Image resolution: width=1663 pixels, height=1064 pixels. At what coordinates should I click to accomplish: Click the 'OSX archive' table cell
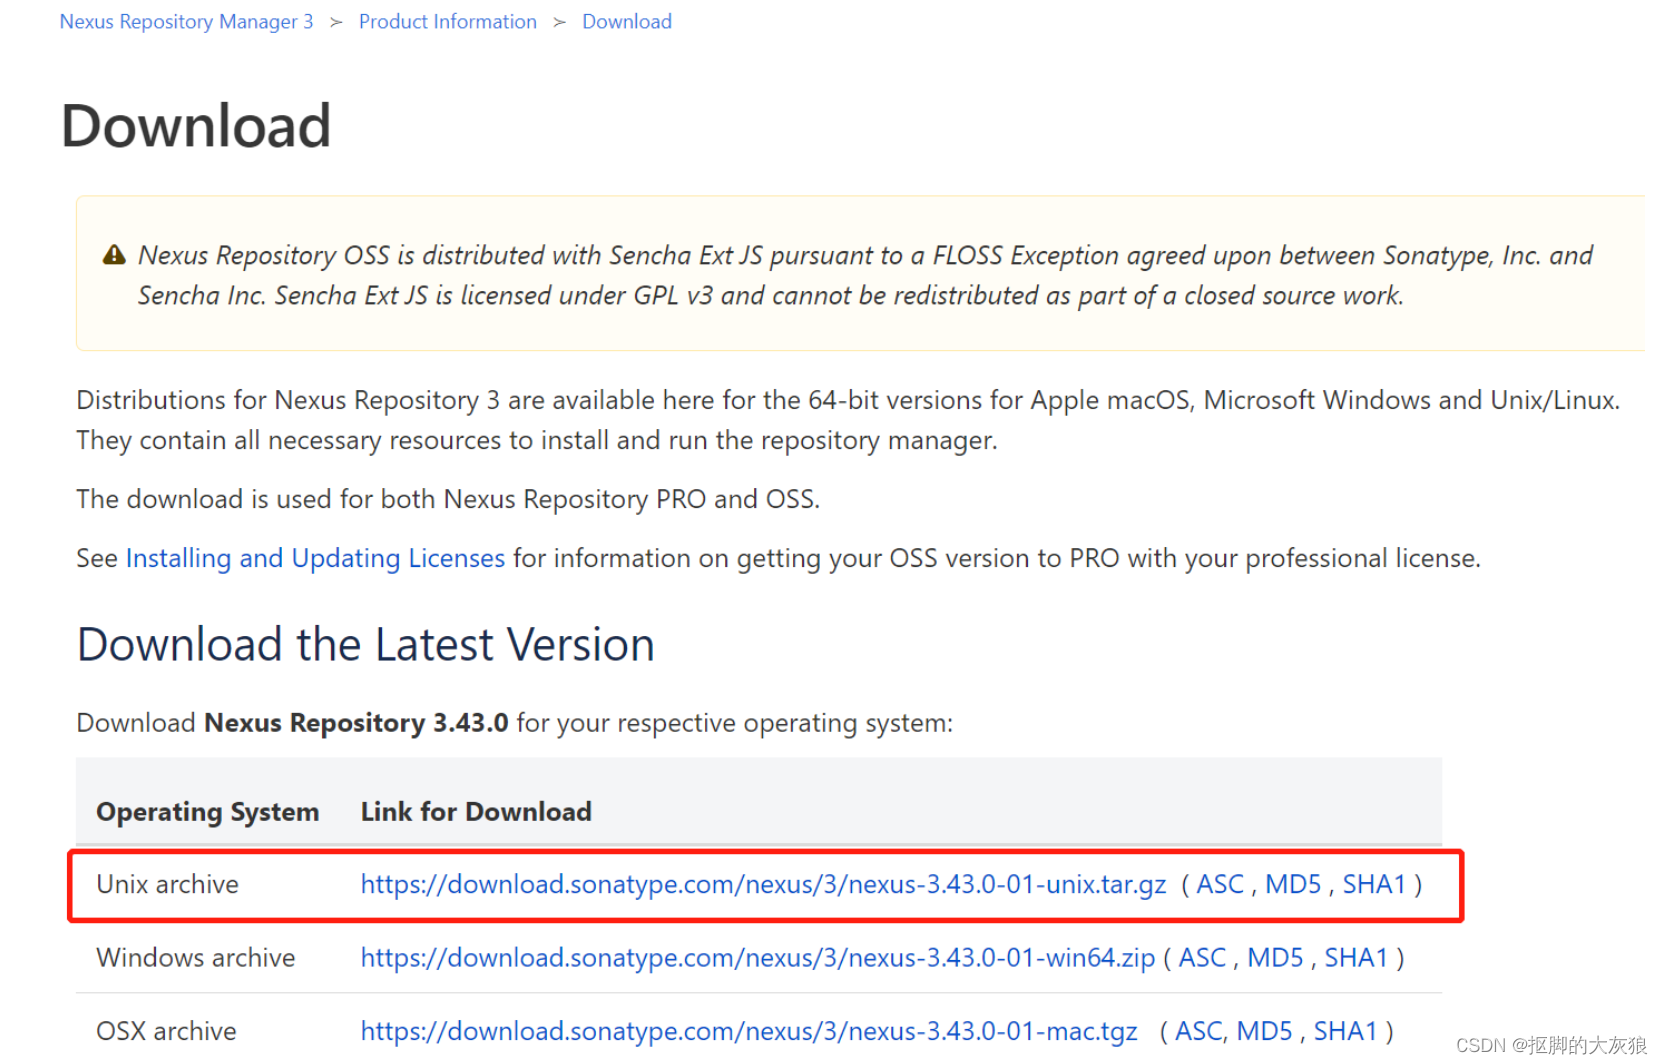[x=166, y=1031]
